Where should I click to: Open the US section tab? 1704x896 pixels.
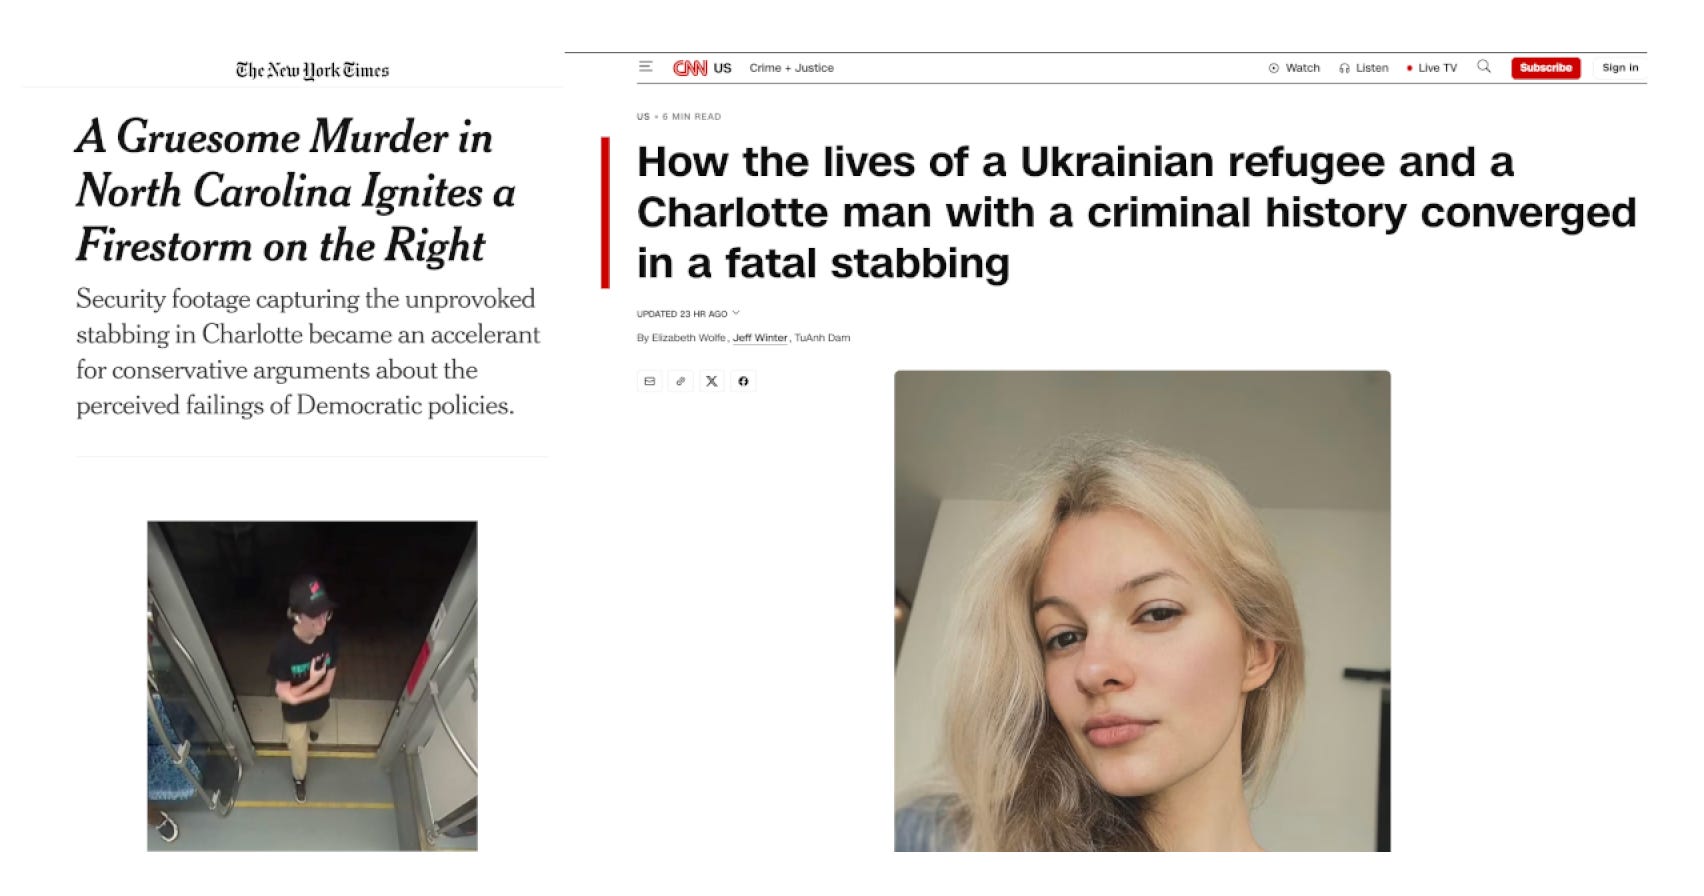(723, 68)
